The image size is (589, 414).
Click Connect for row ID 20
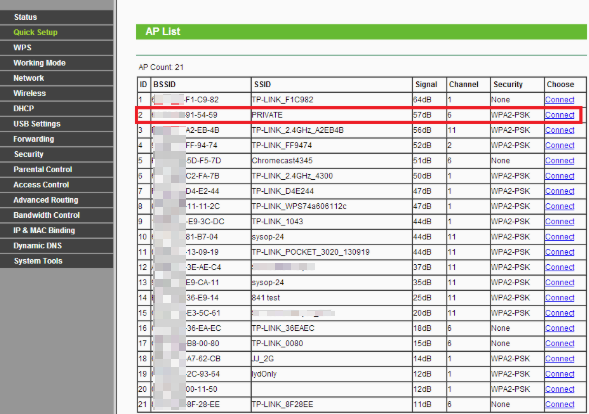560,389
